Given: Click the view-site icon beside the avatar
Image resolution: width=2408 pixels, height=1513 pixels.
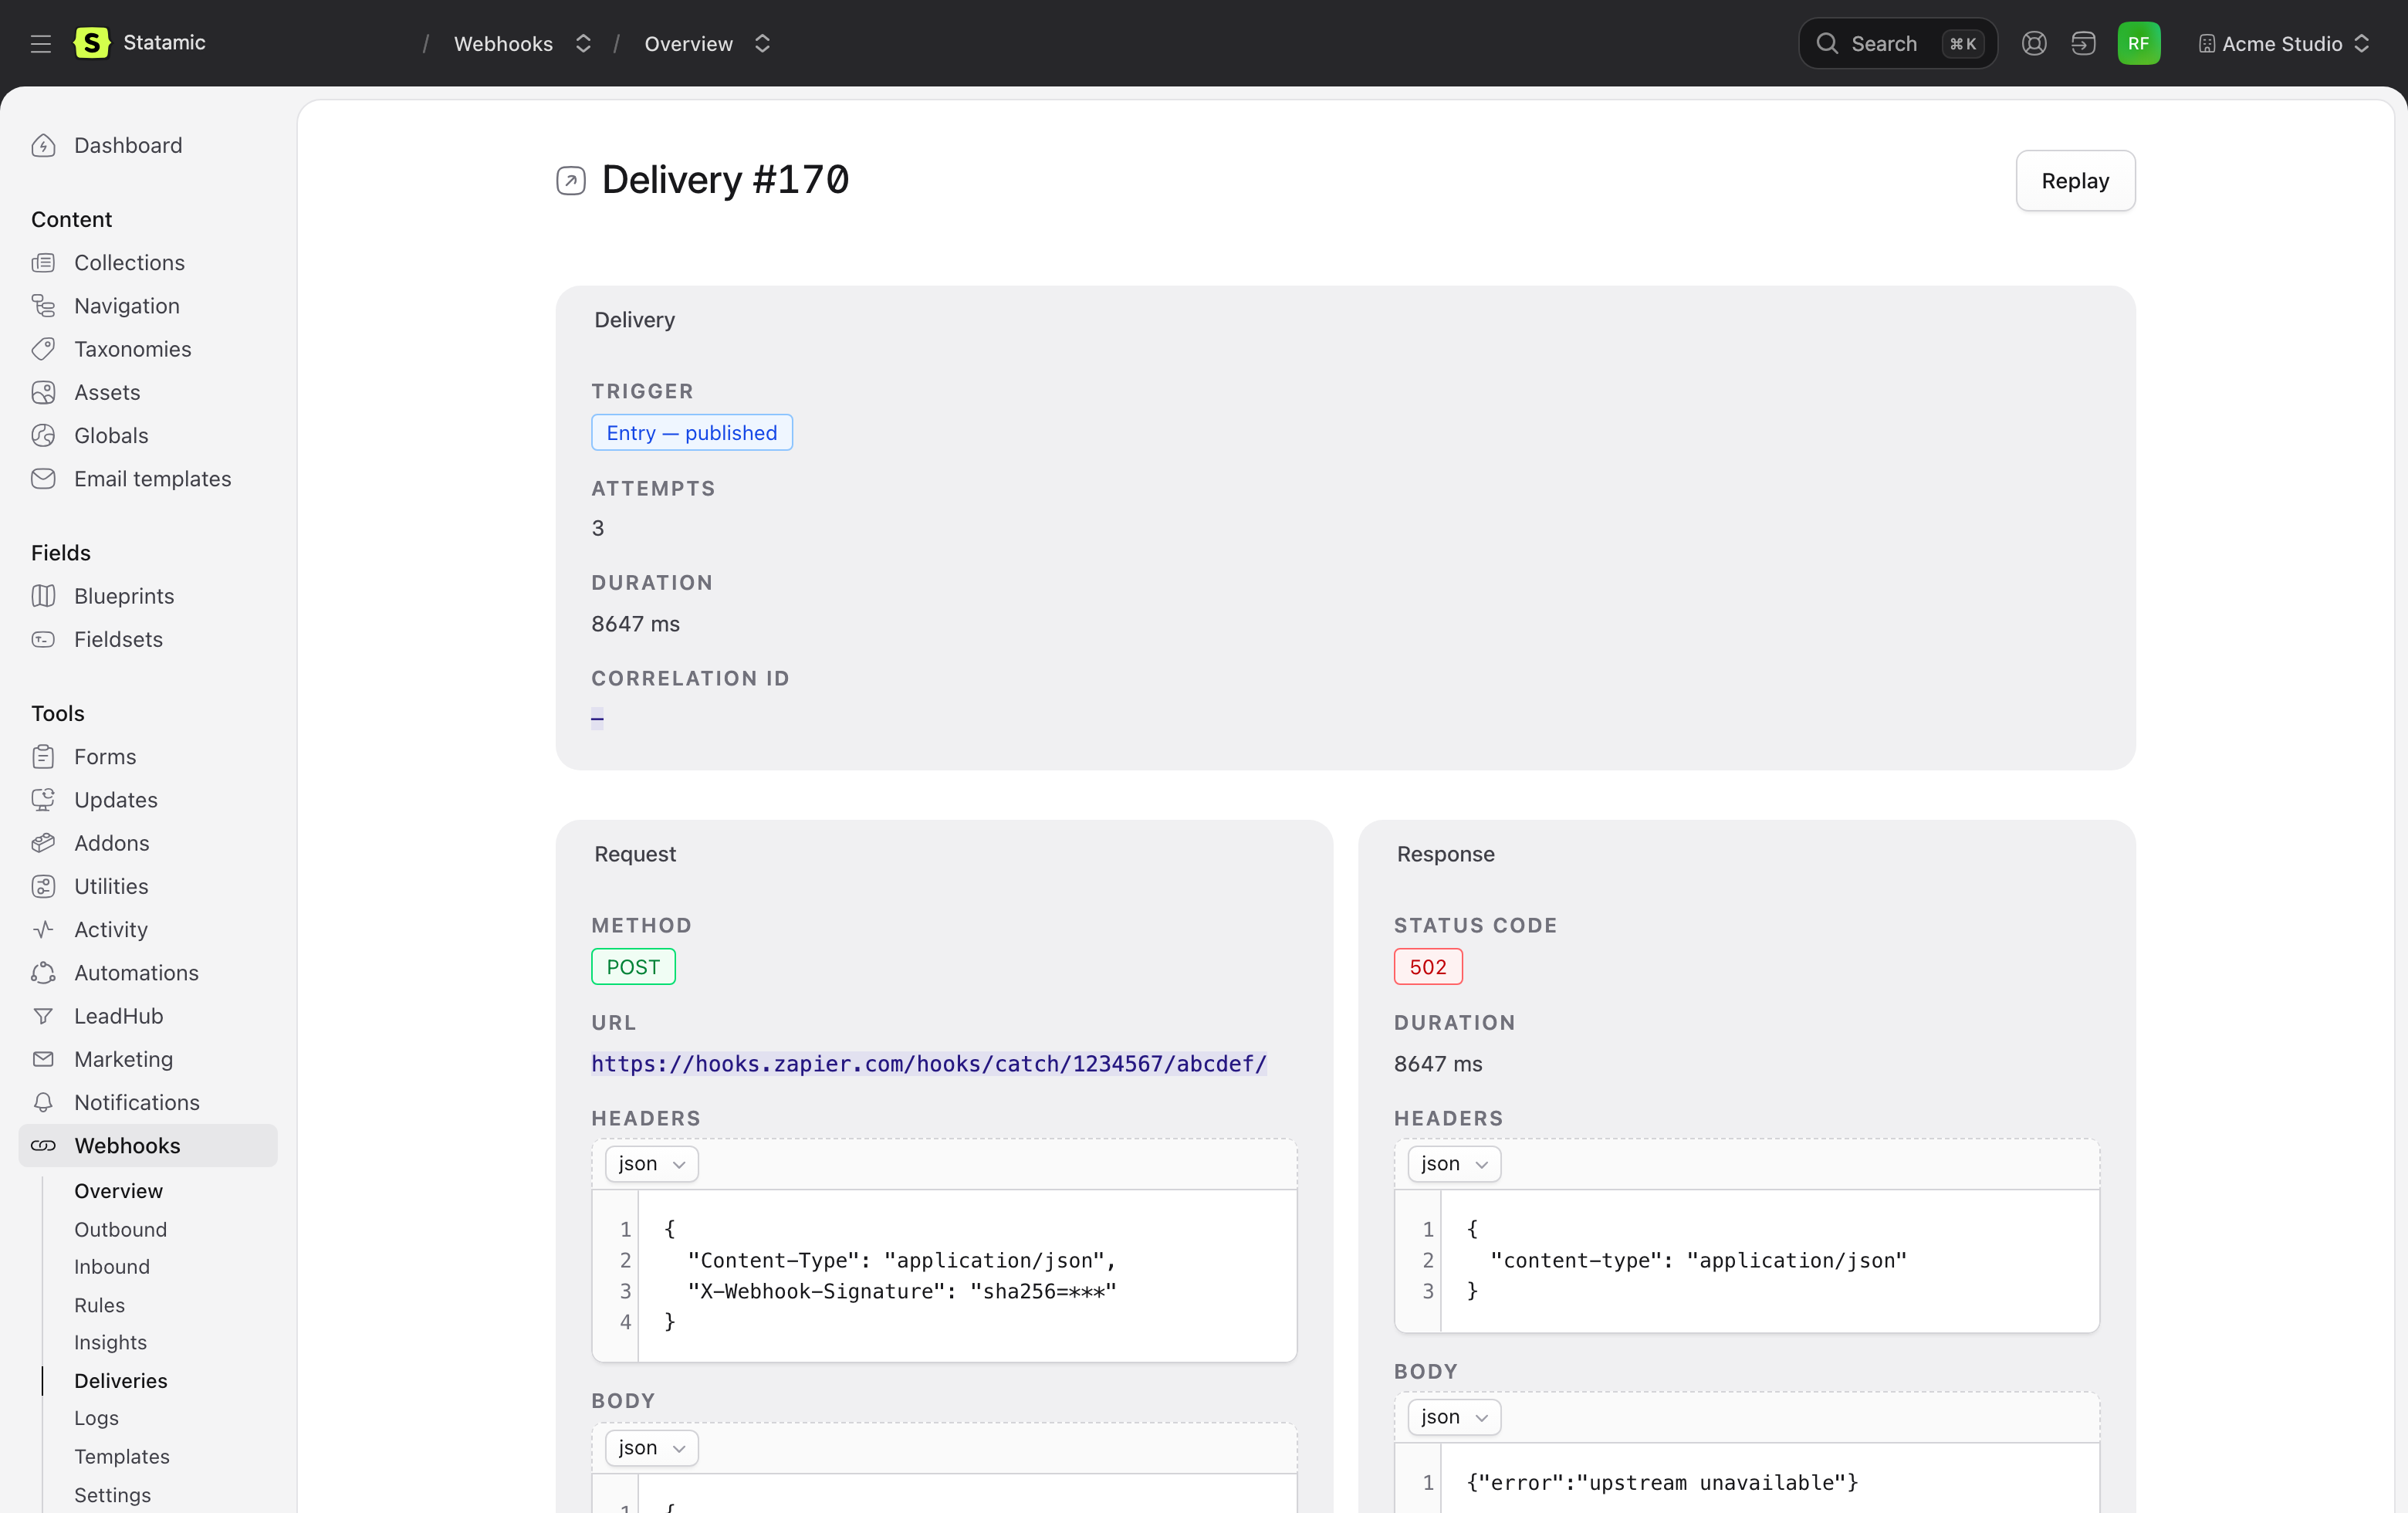Looking at the screenshot, I should [2083, 43].
